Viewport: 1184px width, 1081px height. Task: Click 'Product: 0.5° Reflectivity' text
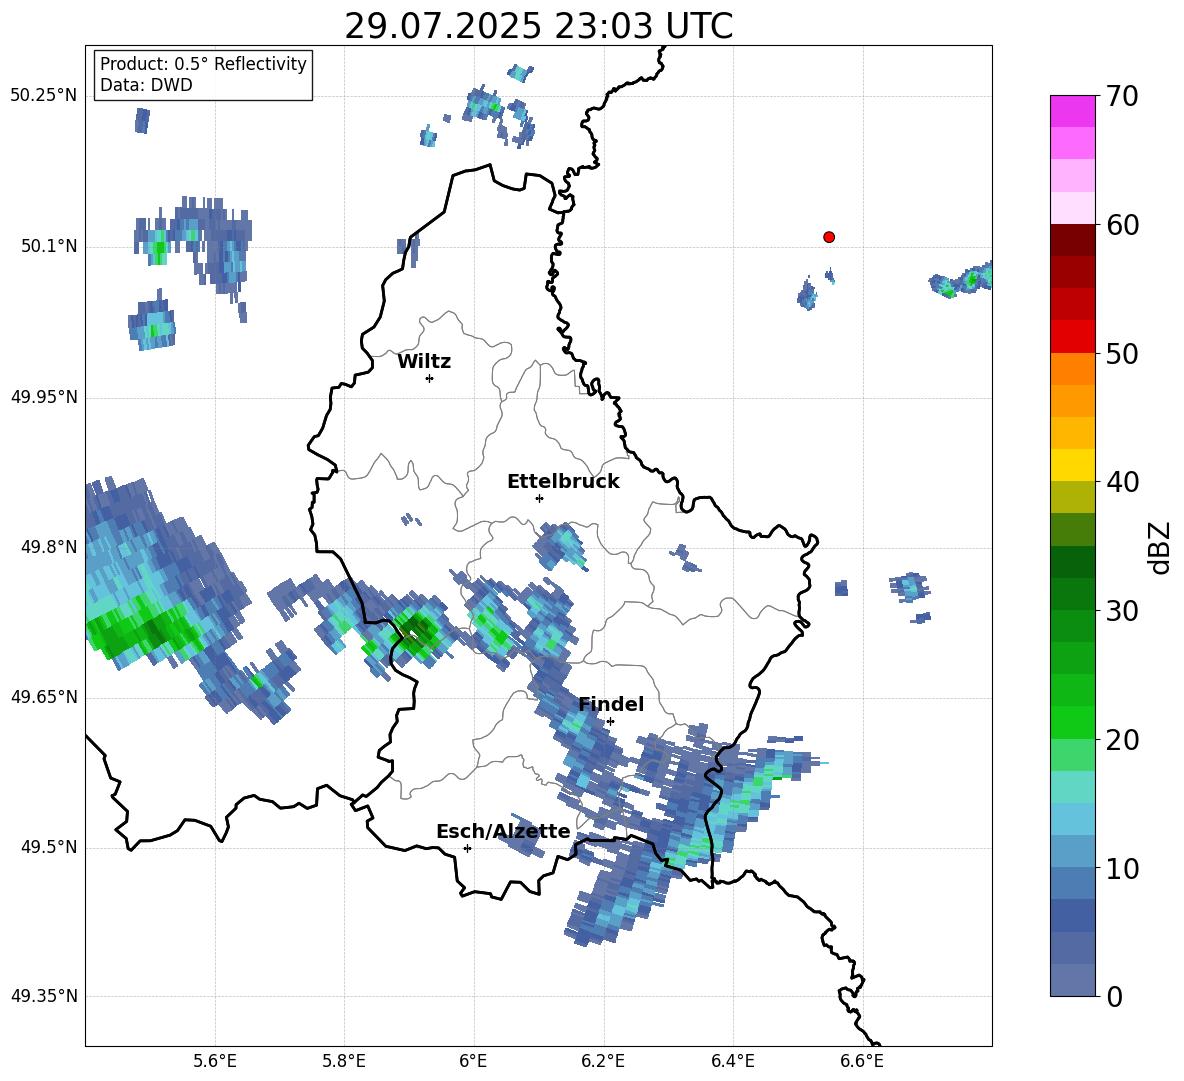click(203, 63)
